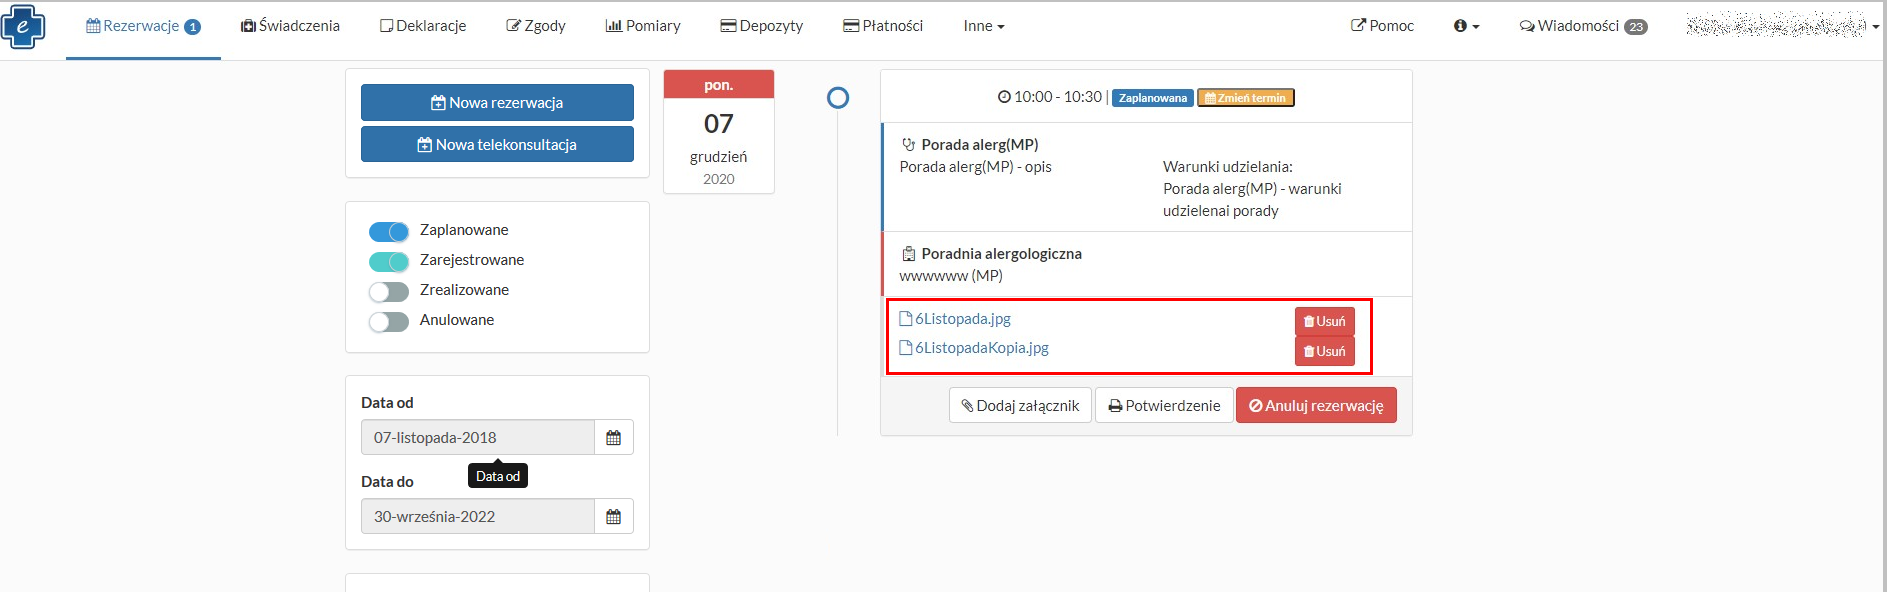The height and width of the screenshot is (592, 1887).
Task: Click the Zaplanowana status badge
Action: tap(1153, 98)
